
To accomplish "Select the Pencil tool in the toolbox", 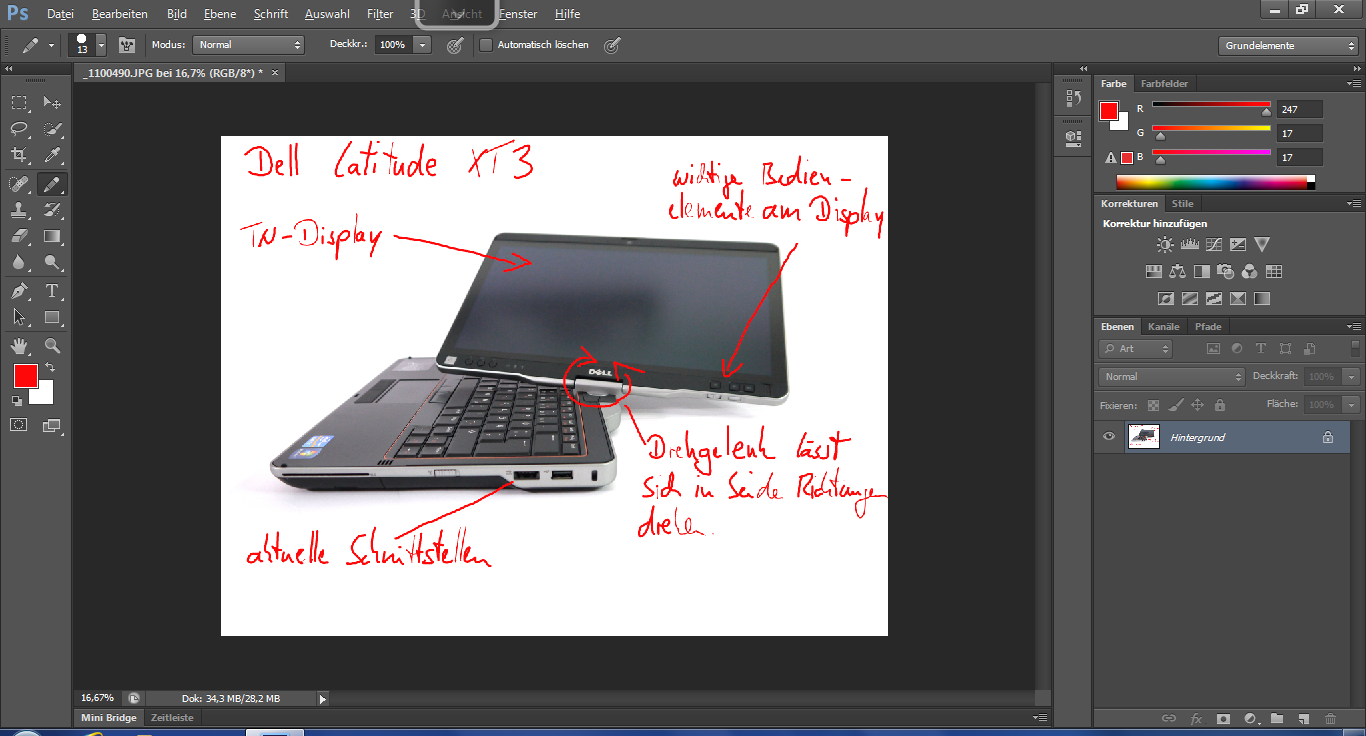I will 52,184.
